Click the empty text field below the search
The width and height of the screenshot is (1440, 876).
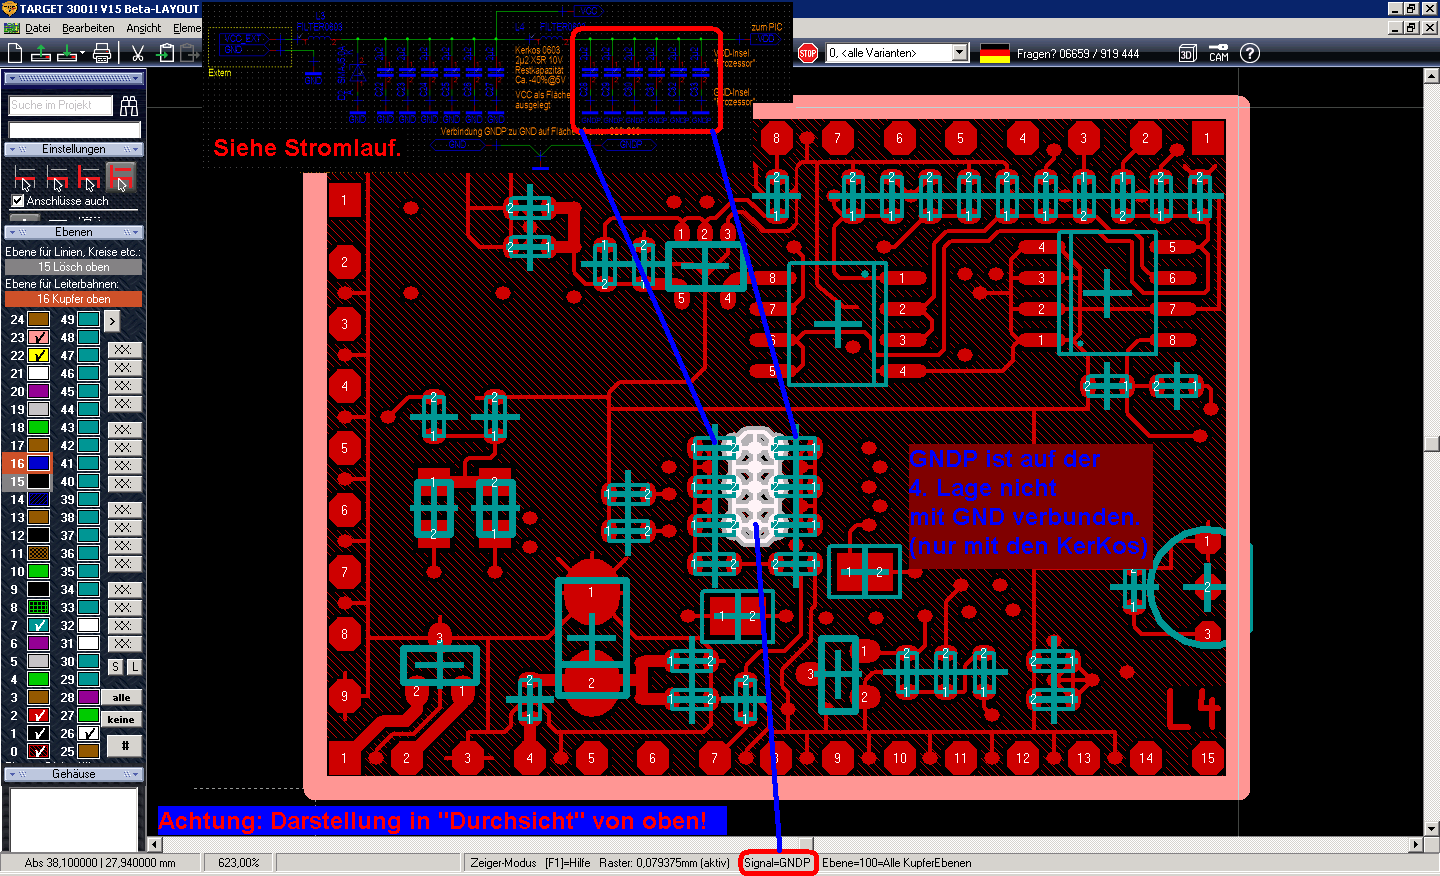(x=75, y=130)
